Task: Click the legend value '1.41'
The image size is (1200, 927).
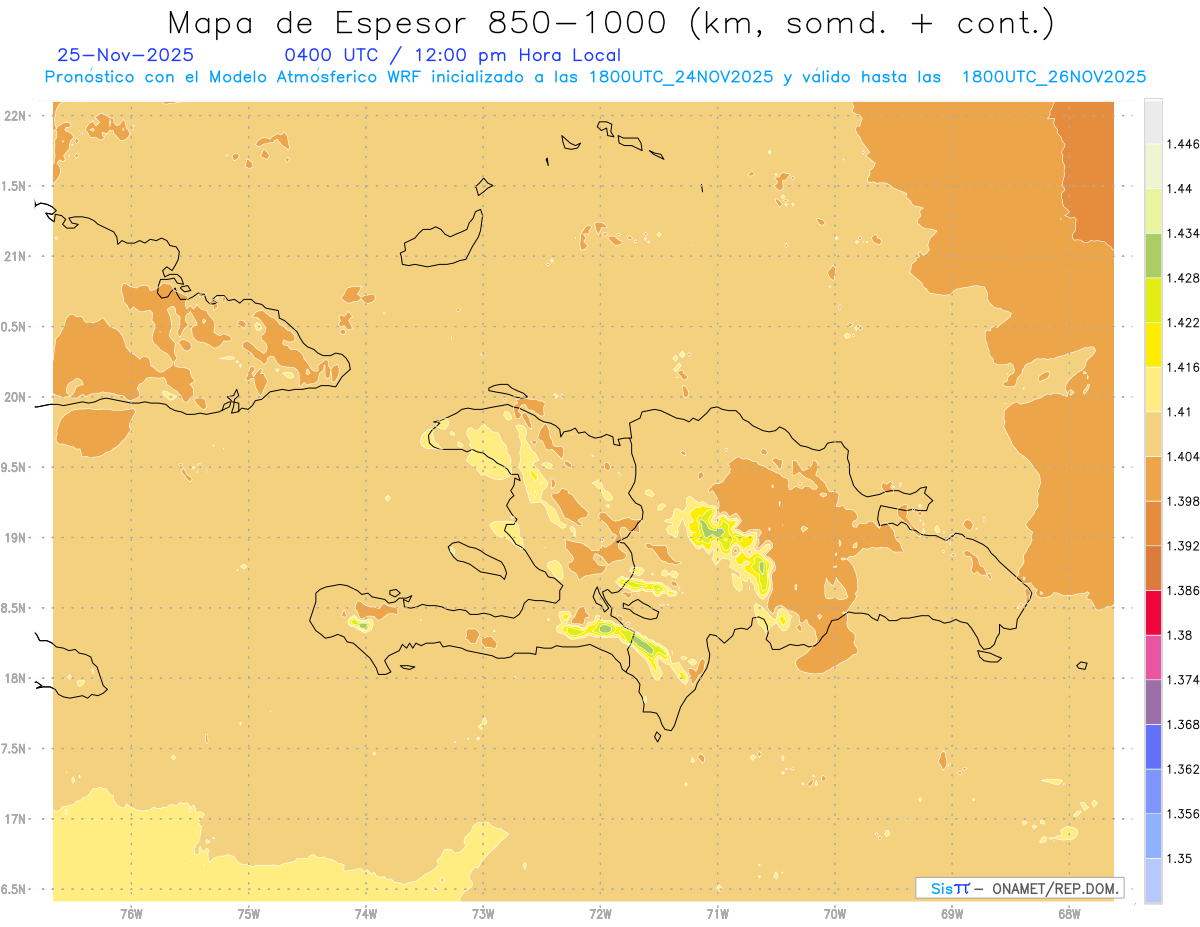Action: point(1180,412)
